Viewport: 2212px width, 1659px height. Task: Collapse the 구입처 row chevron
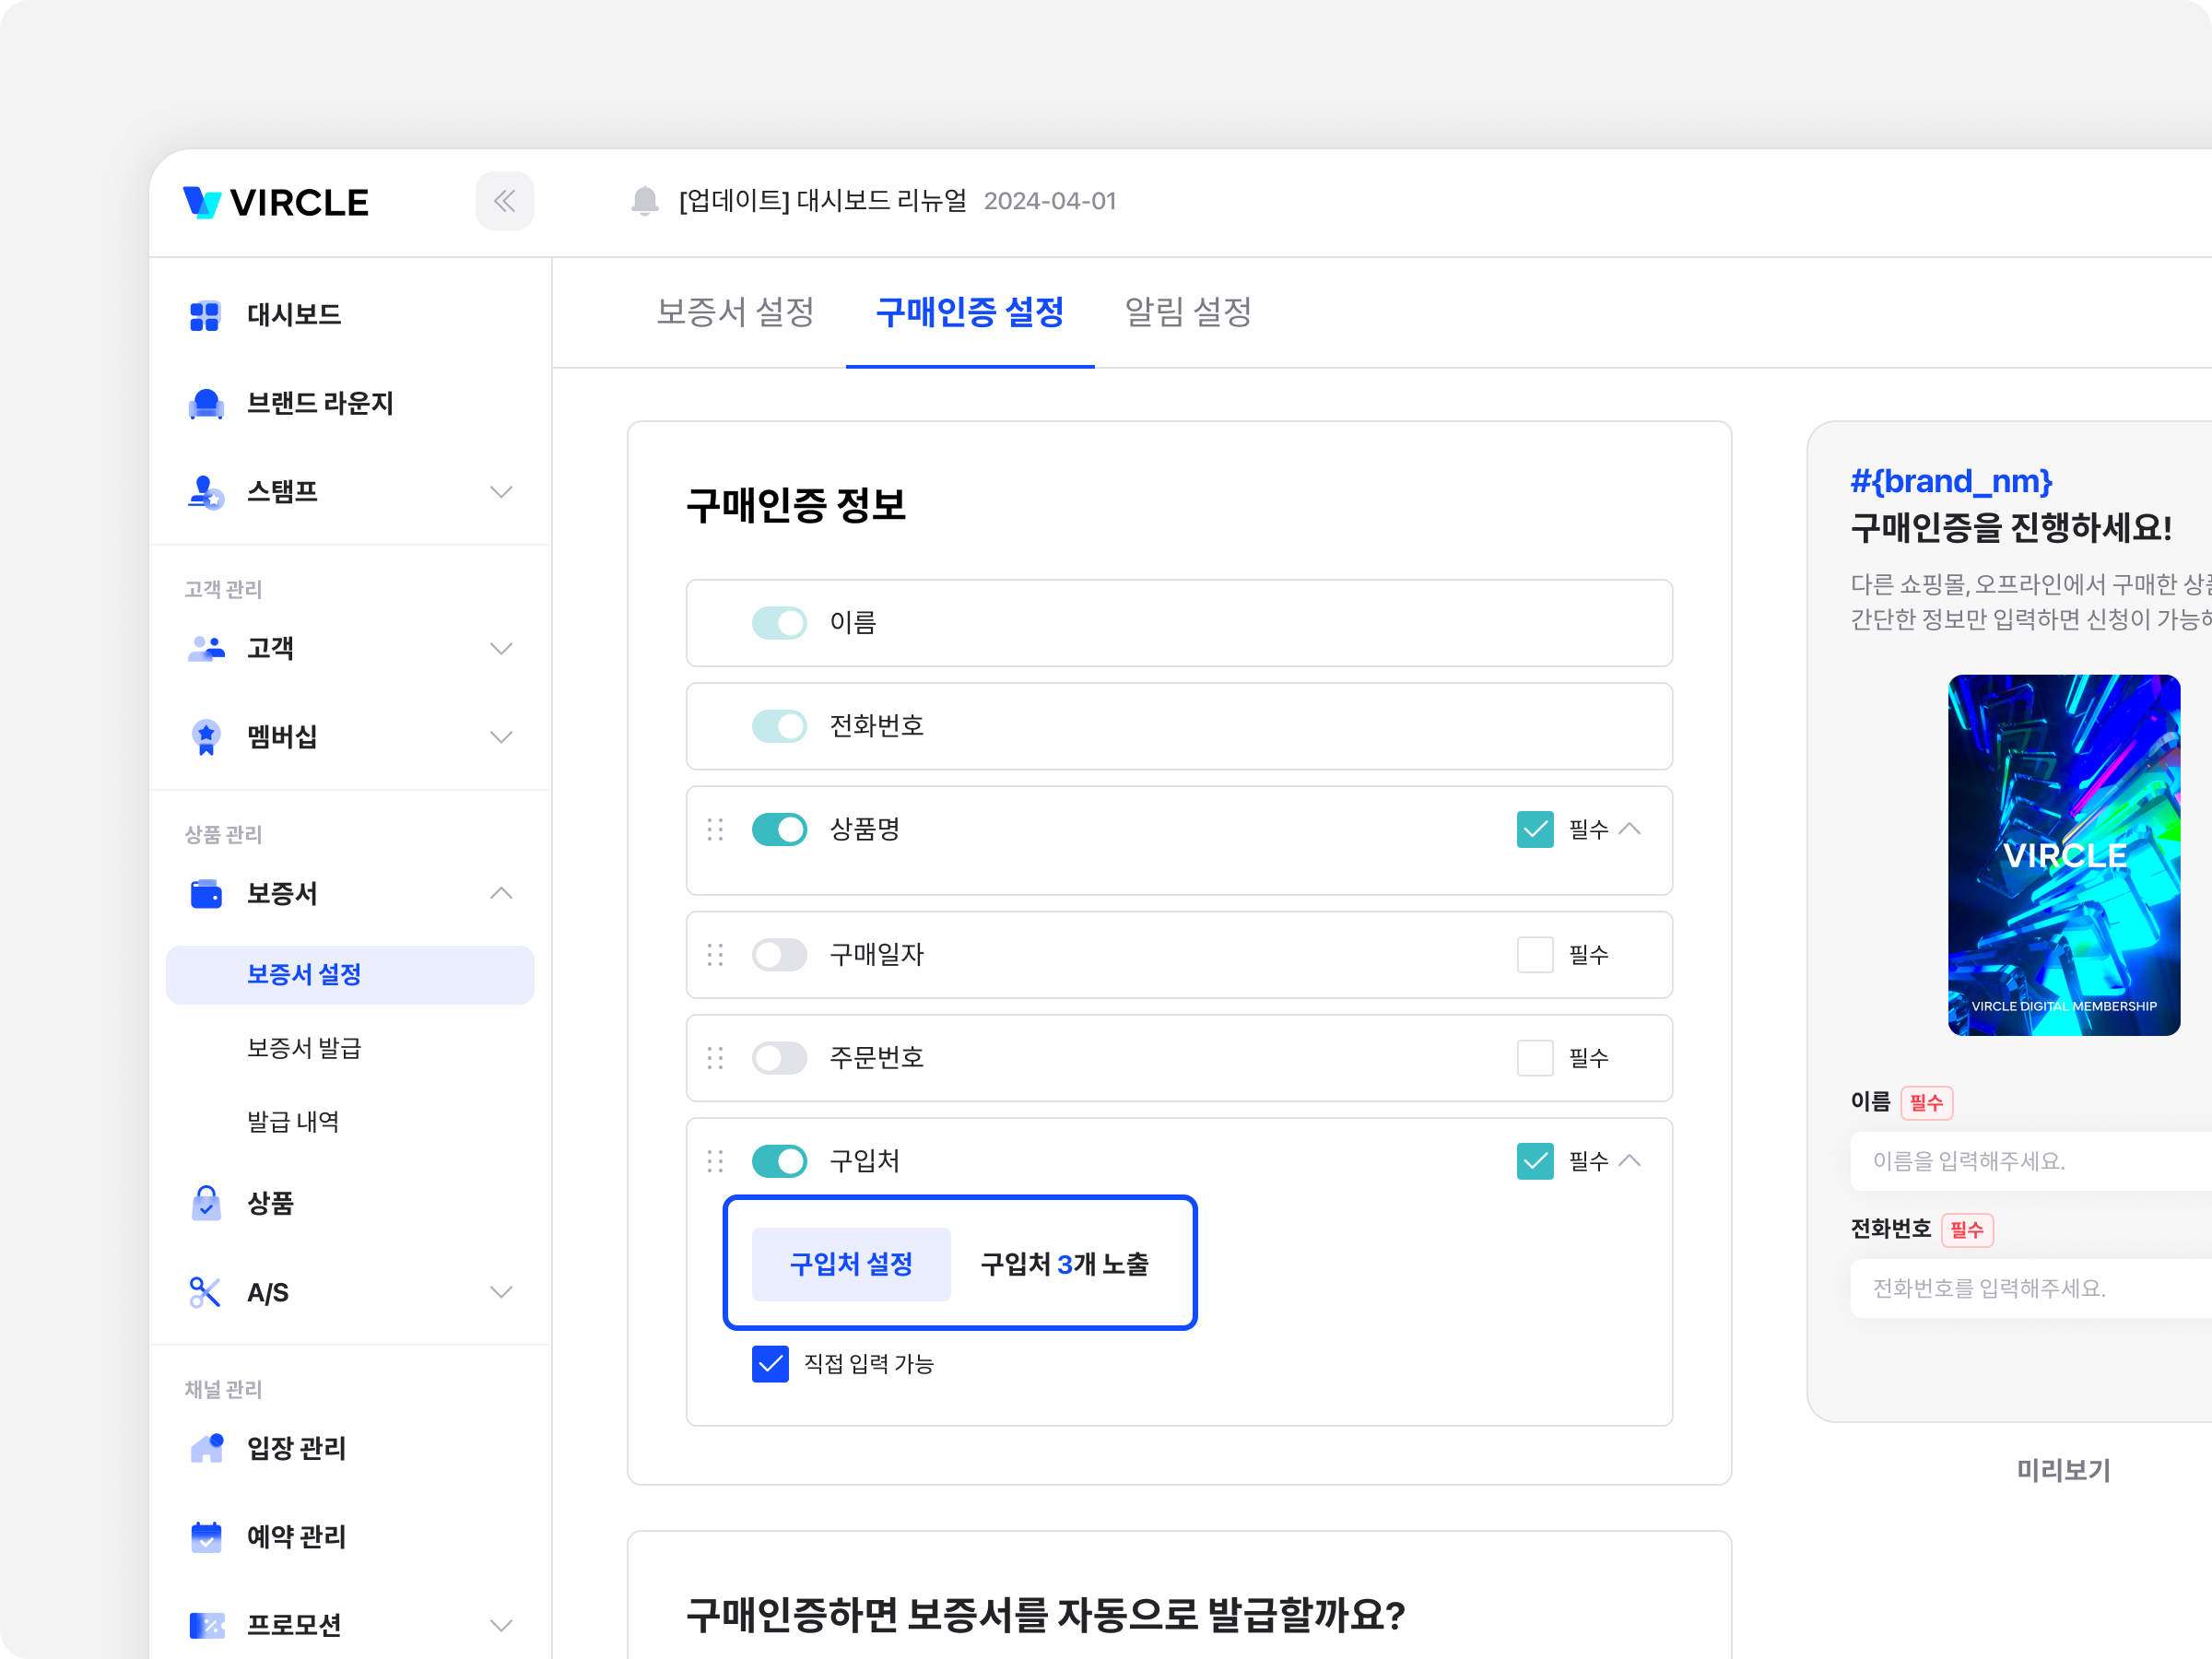tap(1630, 1160)
